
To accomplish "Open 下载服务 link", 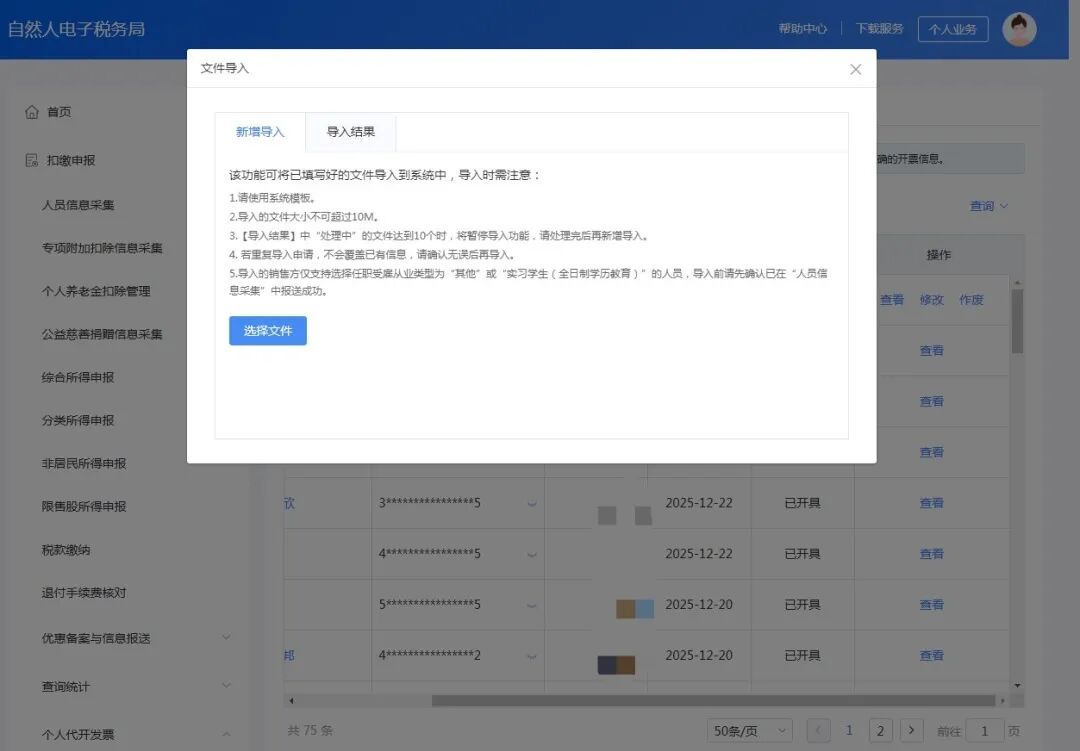I will point(879,29).
